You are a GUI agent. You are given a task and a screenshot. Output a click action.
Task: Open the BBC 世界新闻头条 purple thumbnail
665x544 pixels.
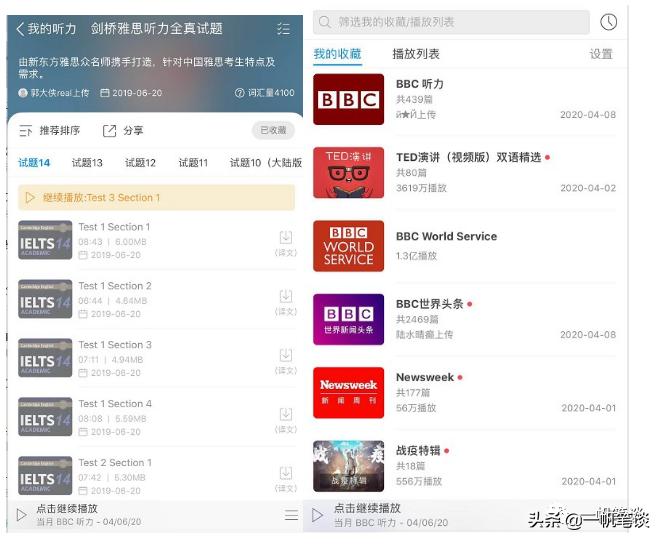click(x=349, y=319)
